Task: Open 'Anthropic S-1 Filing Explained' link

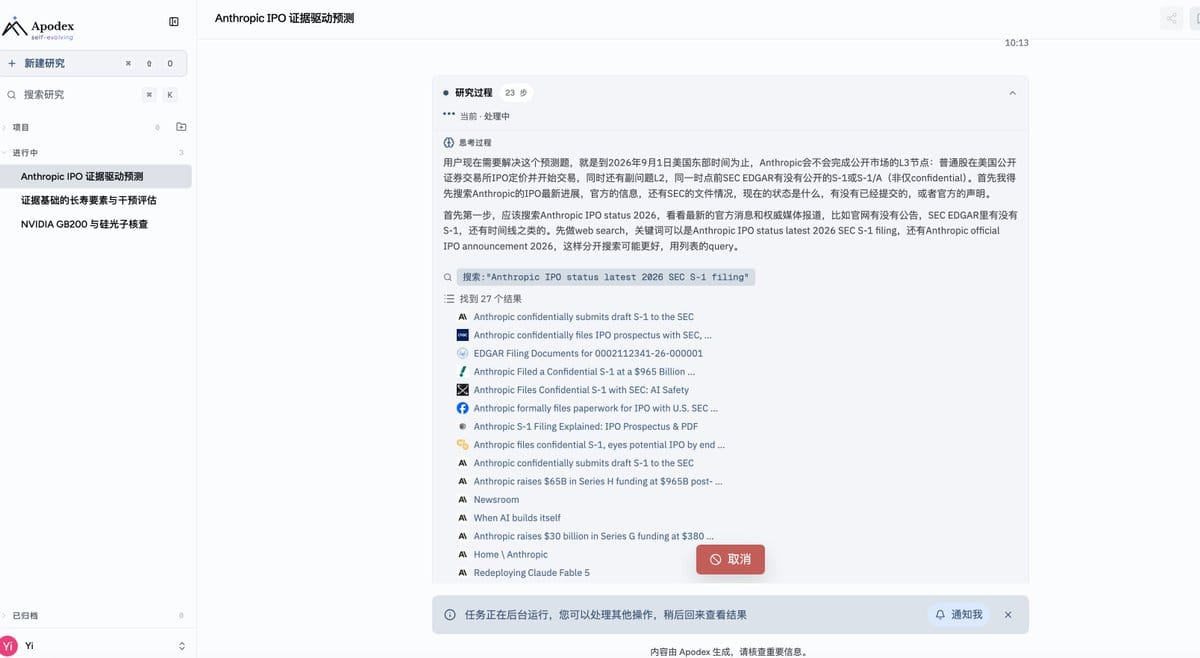Action: click(586, 426)
